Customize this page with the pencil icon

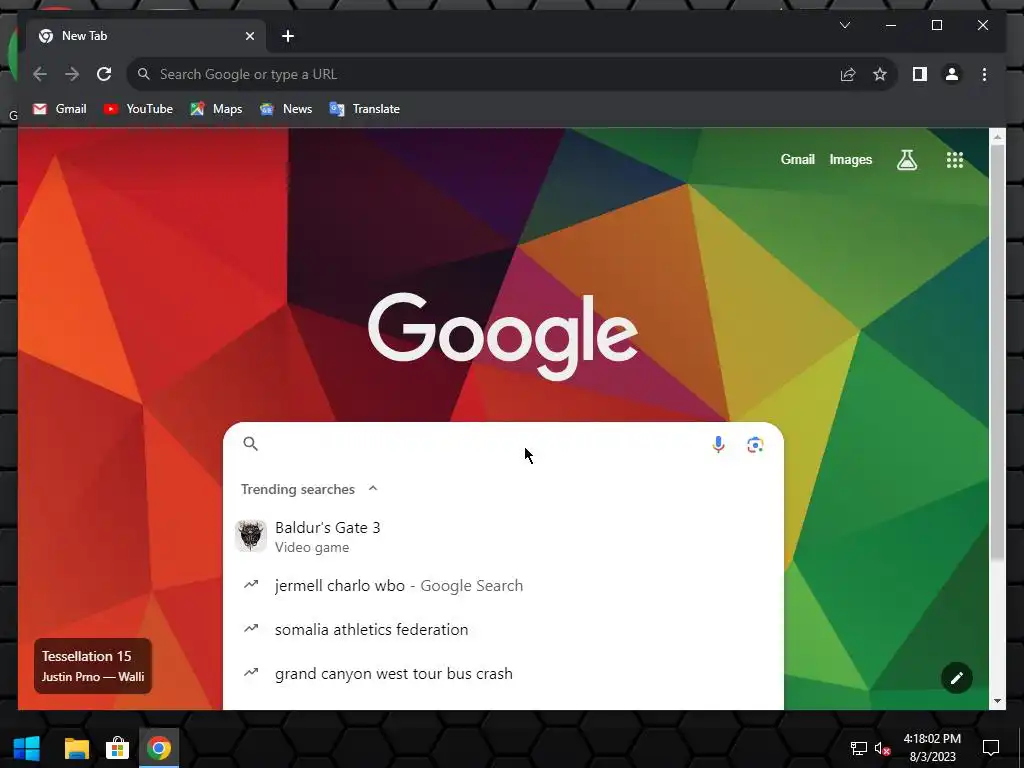point(957,678)
